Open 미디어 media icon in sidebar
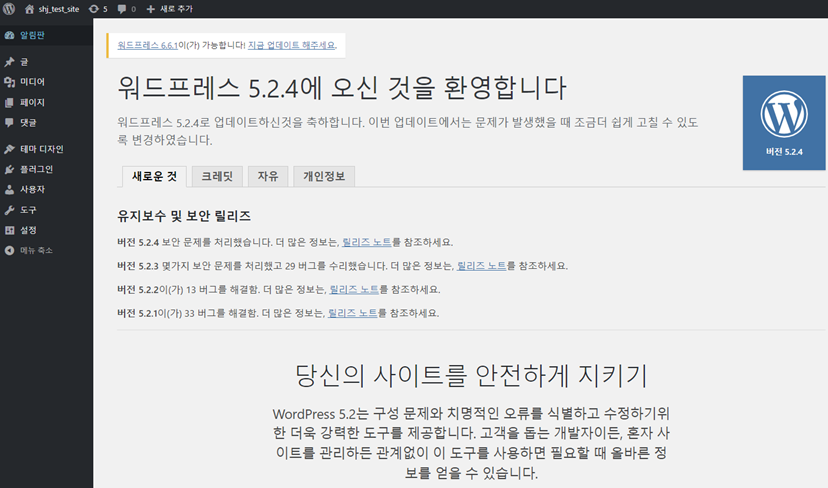The image size is (828, 488). pyautogui.click(x=10, y=82)
